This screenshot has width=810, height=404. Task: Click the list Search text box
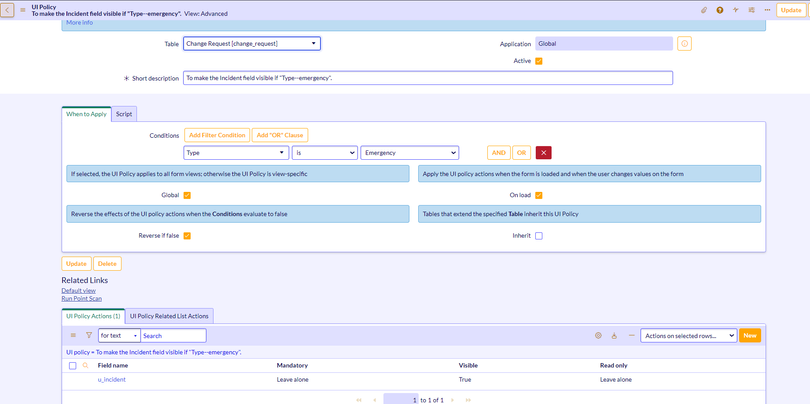[x=173, y=335]
